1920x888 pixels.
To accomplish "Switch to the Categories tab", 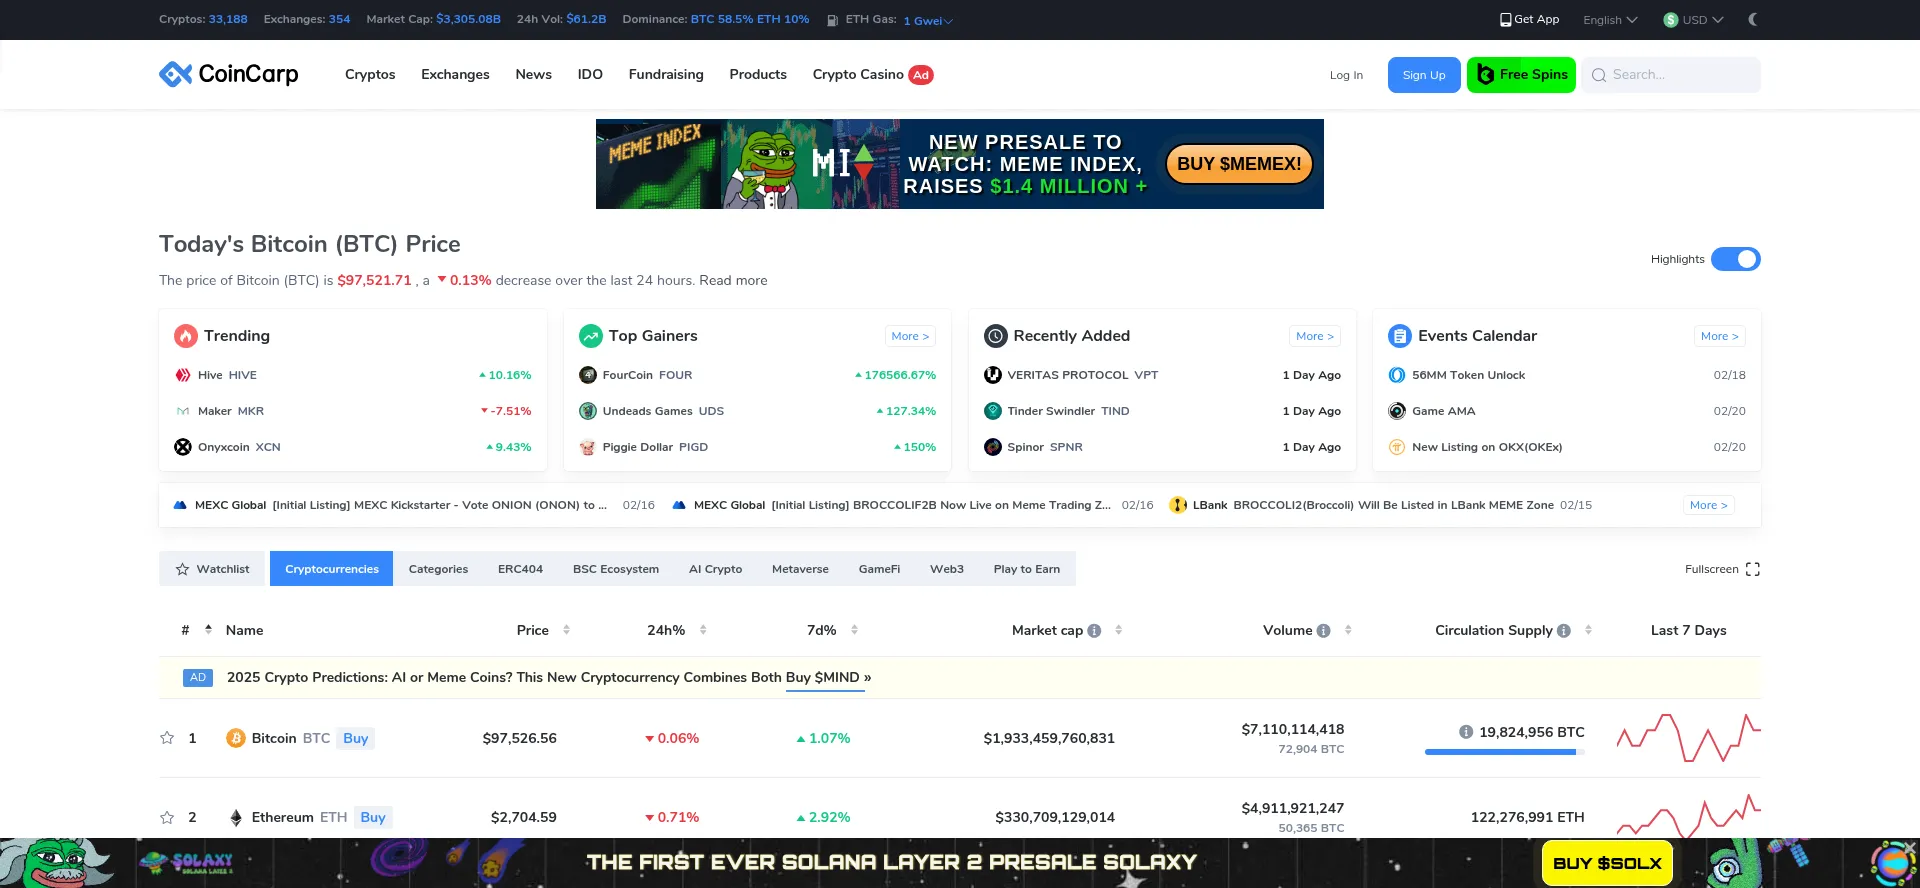I will click(438, 569).
